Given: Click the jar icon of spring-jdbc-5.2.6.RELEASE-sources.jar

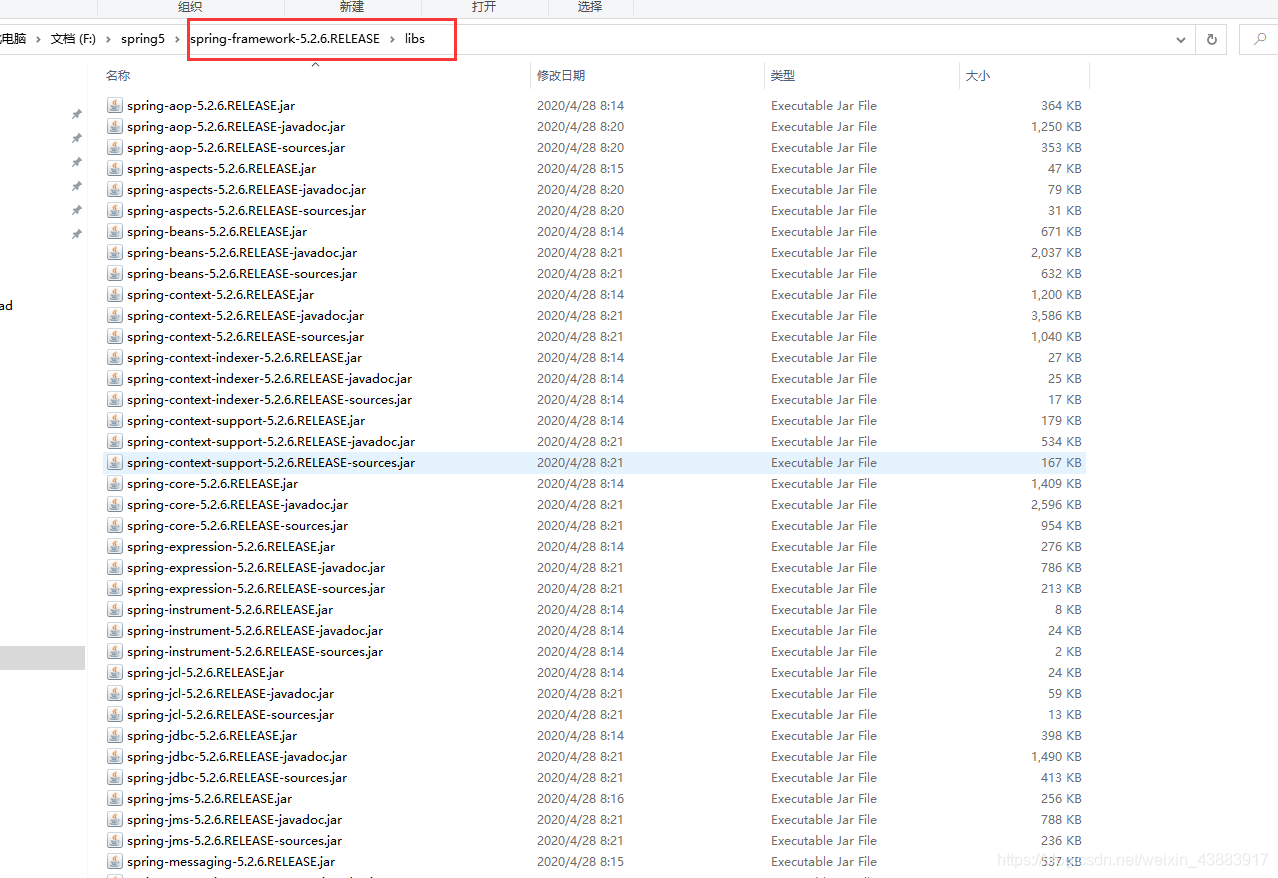Looking at the screenshot, I should 114,777.
